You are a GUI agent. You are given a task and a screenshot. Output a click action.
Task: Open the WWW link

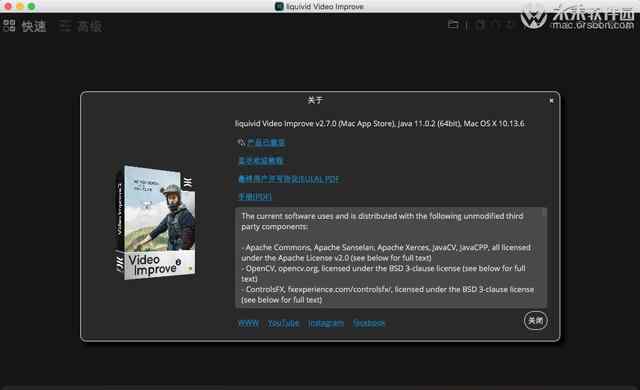tap(249, 323)
